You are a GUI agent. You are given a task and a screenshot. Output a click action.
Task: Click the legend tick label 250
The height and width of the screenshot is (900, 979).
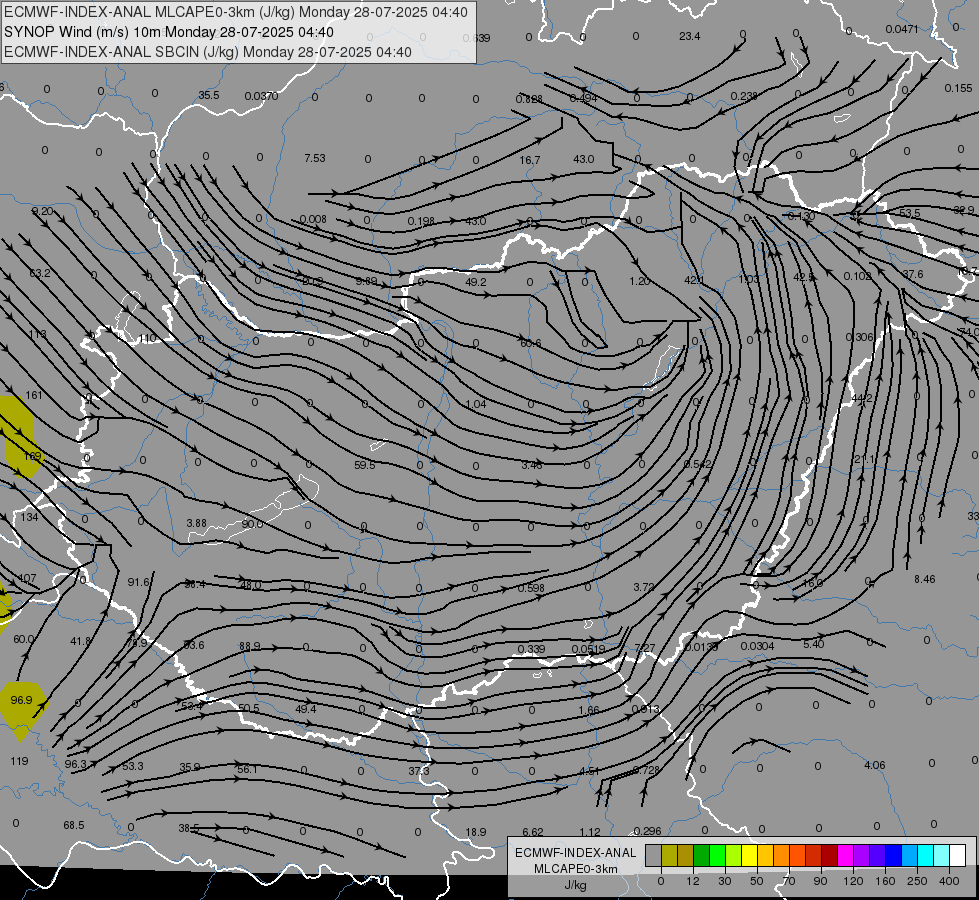(x=917, y=881)
